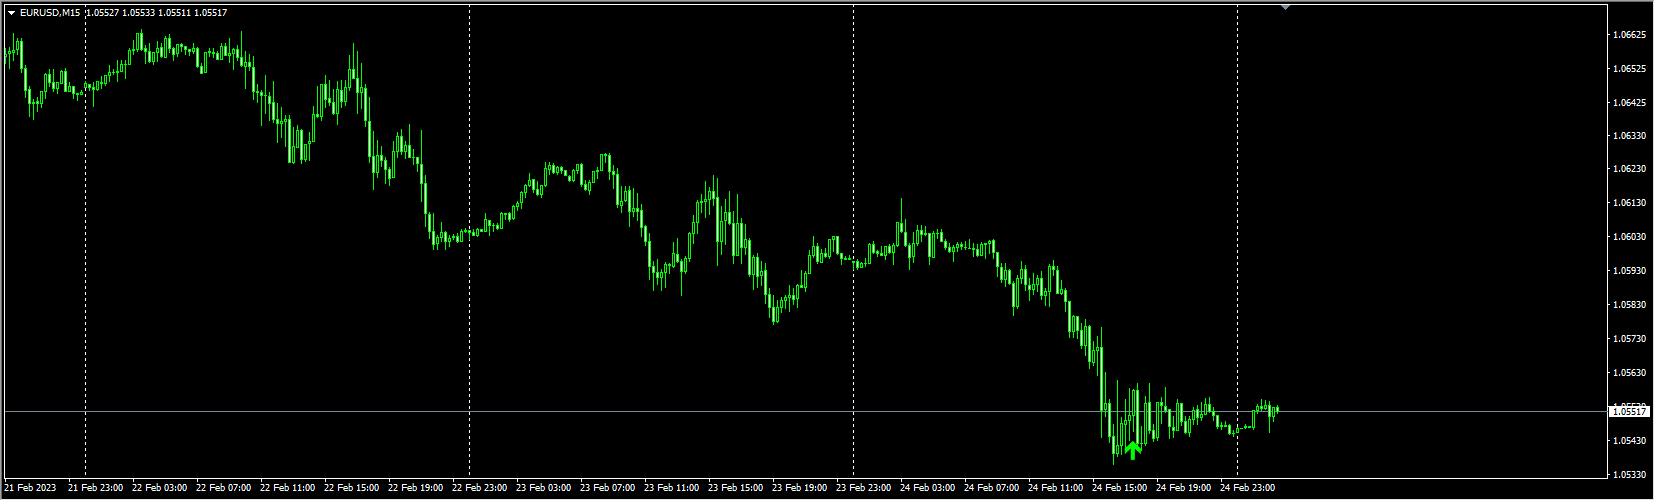The width and height of the screenshot is (1655, 501).
Task: Click the 24 Feb 19:00 time label
Action: click(x=1184, y=489)
